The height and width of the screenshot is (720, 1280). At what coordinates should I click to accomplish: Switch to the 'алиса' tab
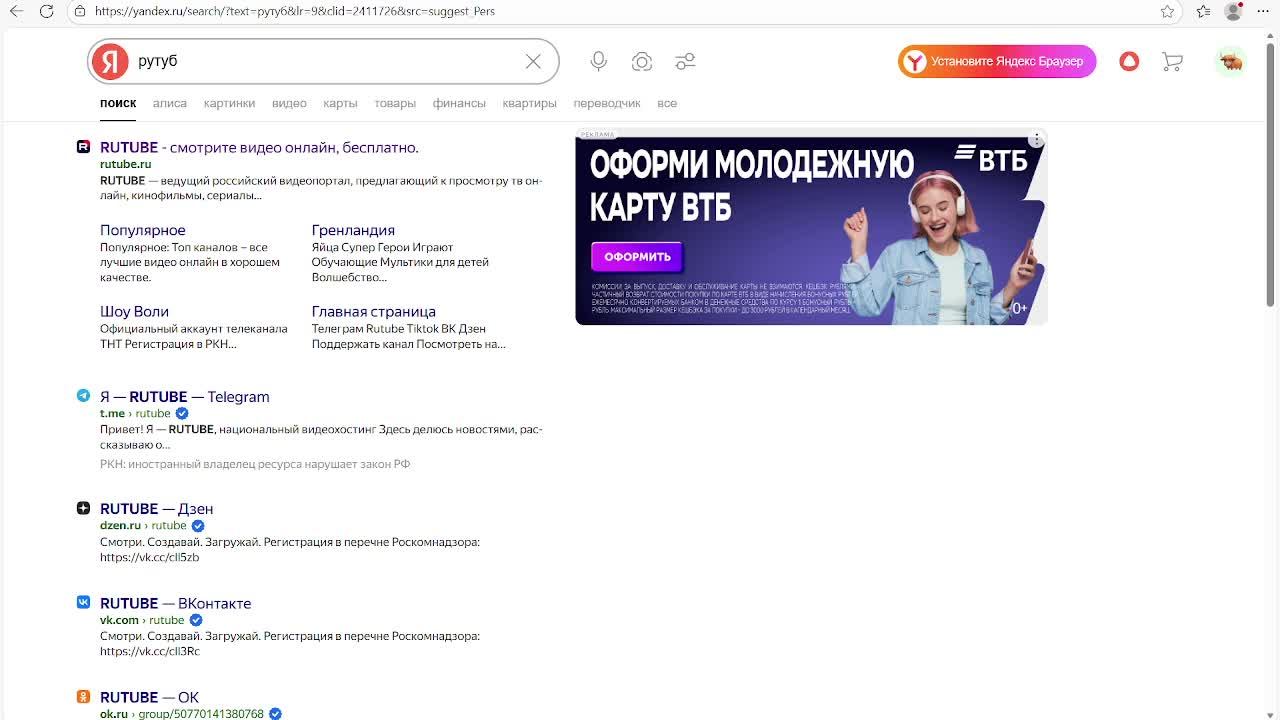170,103
